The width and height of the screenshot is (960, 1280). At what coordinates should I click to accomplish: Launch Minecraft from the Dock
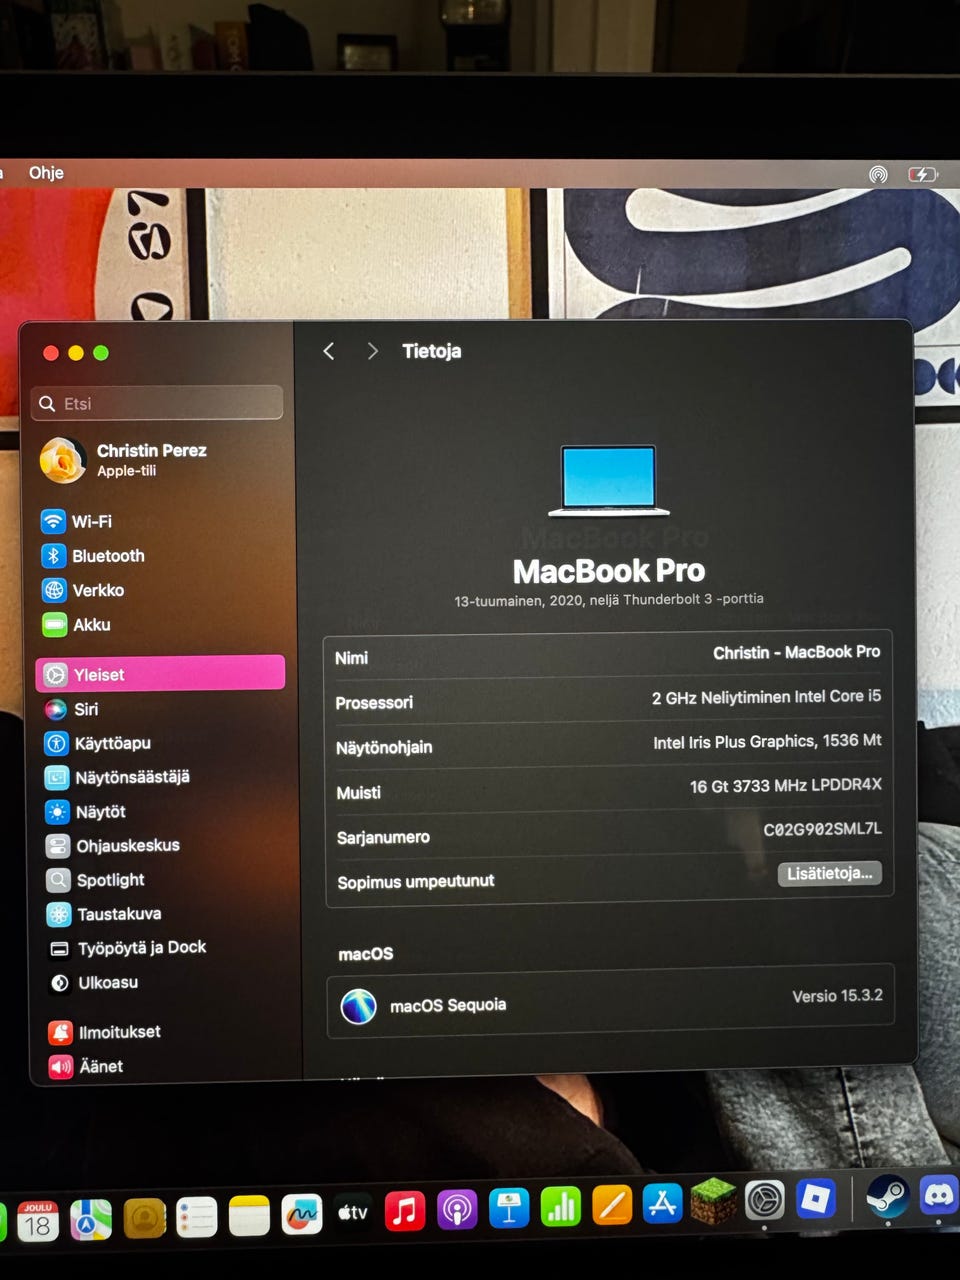tap(714, 1201)
